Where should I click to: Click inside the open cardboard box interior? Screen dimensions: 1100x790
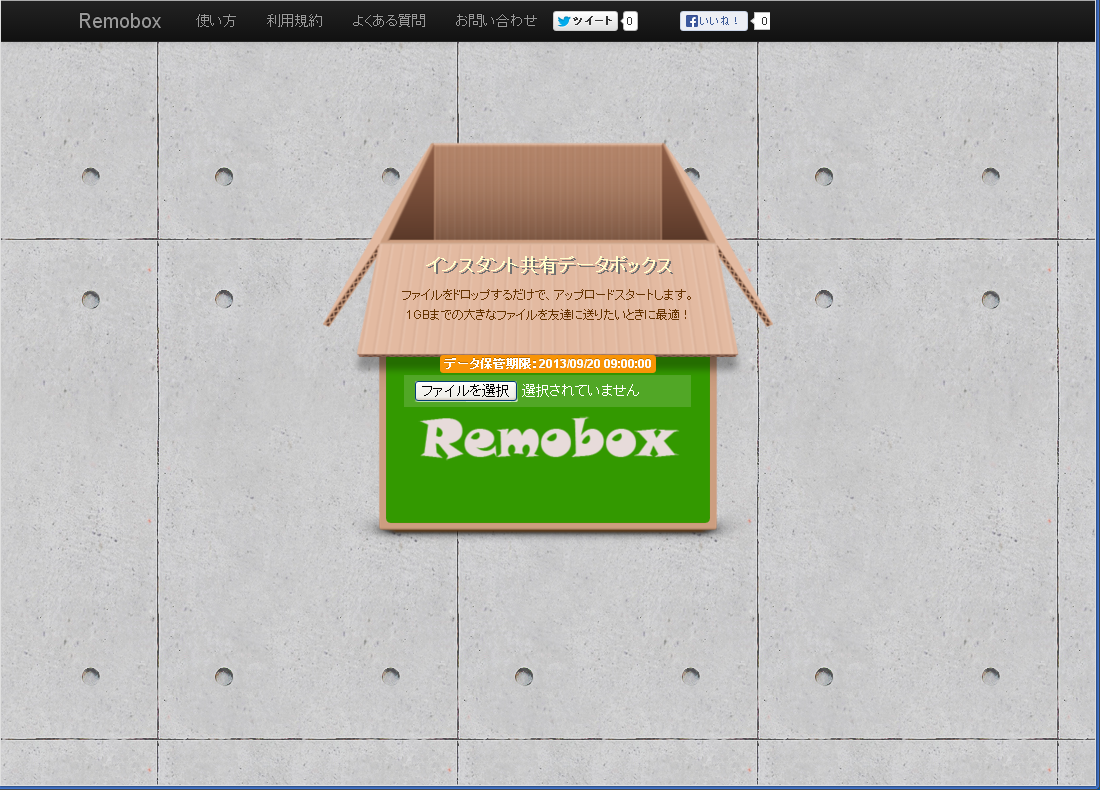pos(548,195)
